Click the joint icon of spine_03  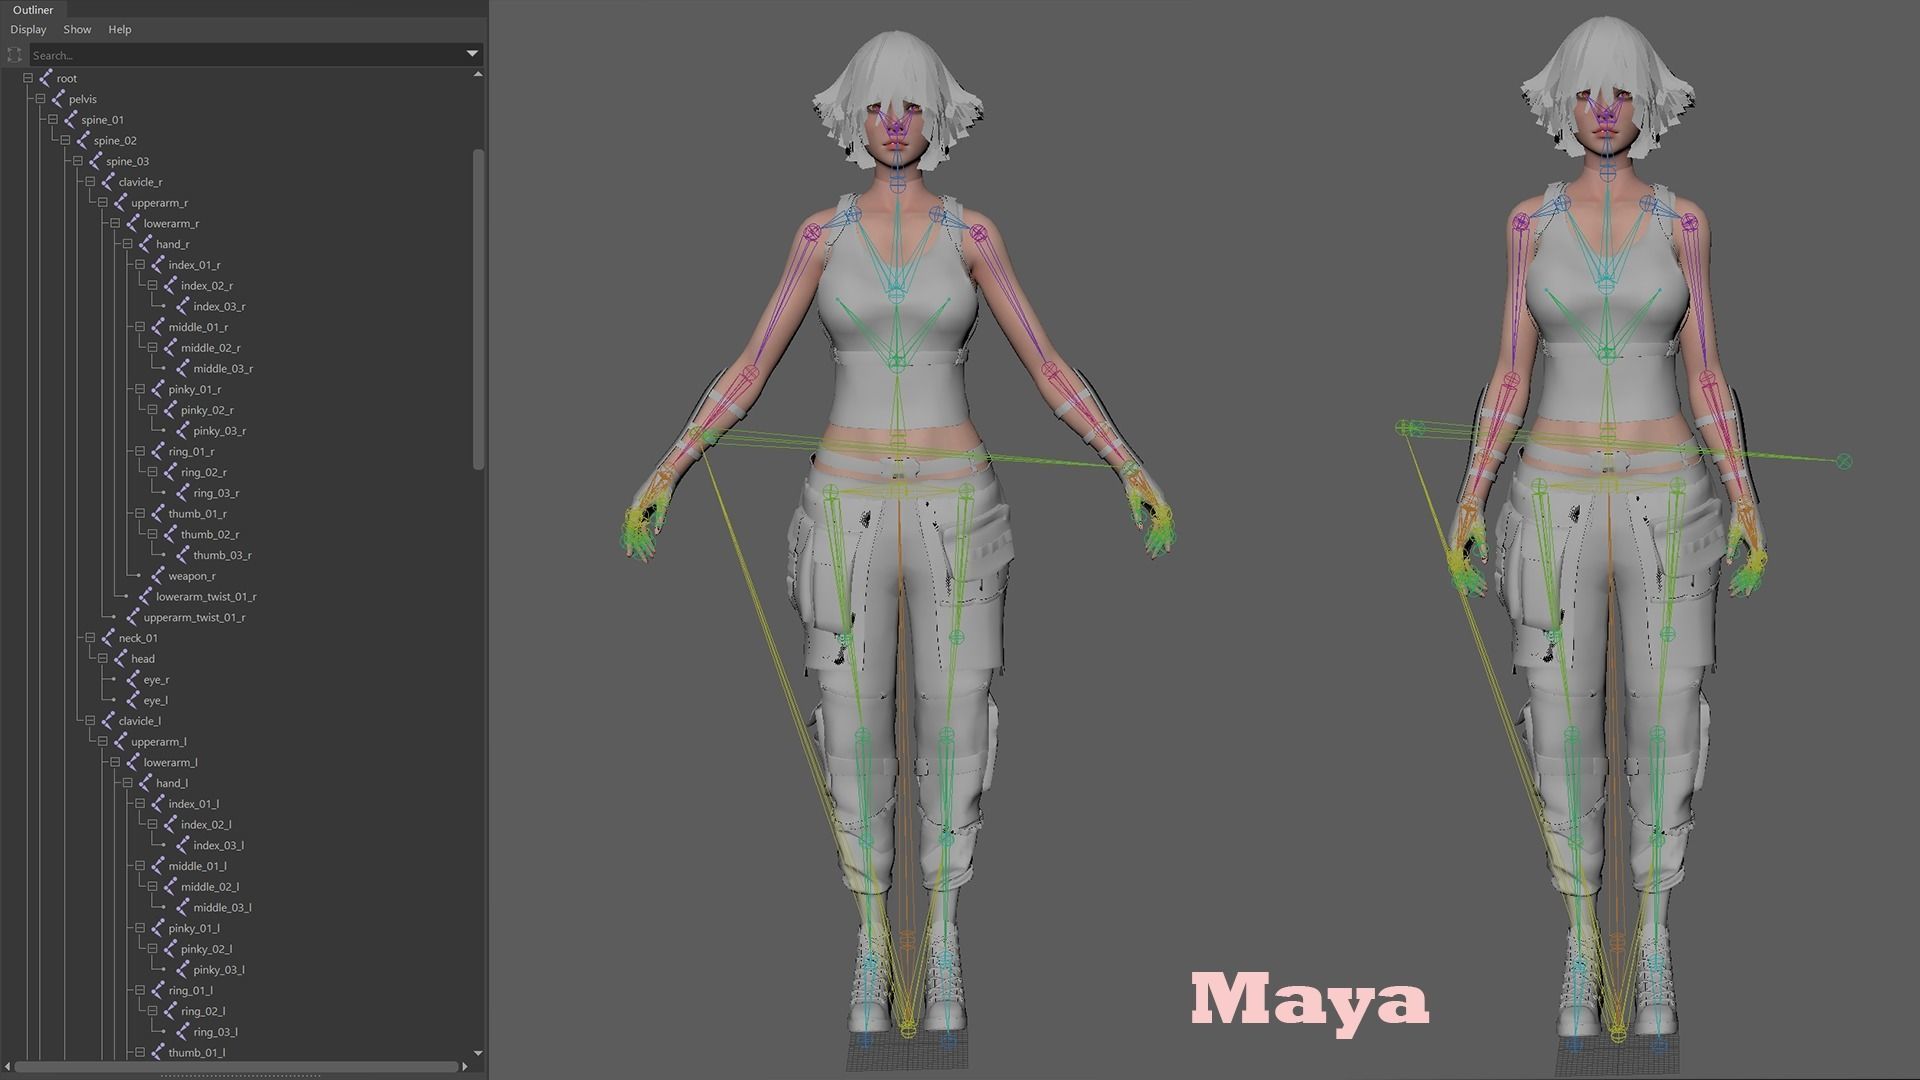[96, 161]
